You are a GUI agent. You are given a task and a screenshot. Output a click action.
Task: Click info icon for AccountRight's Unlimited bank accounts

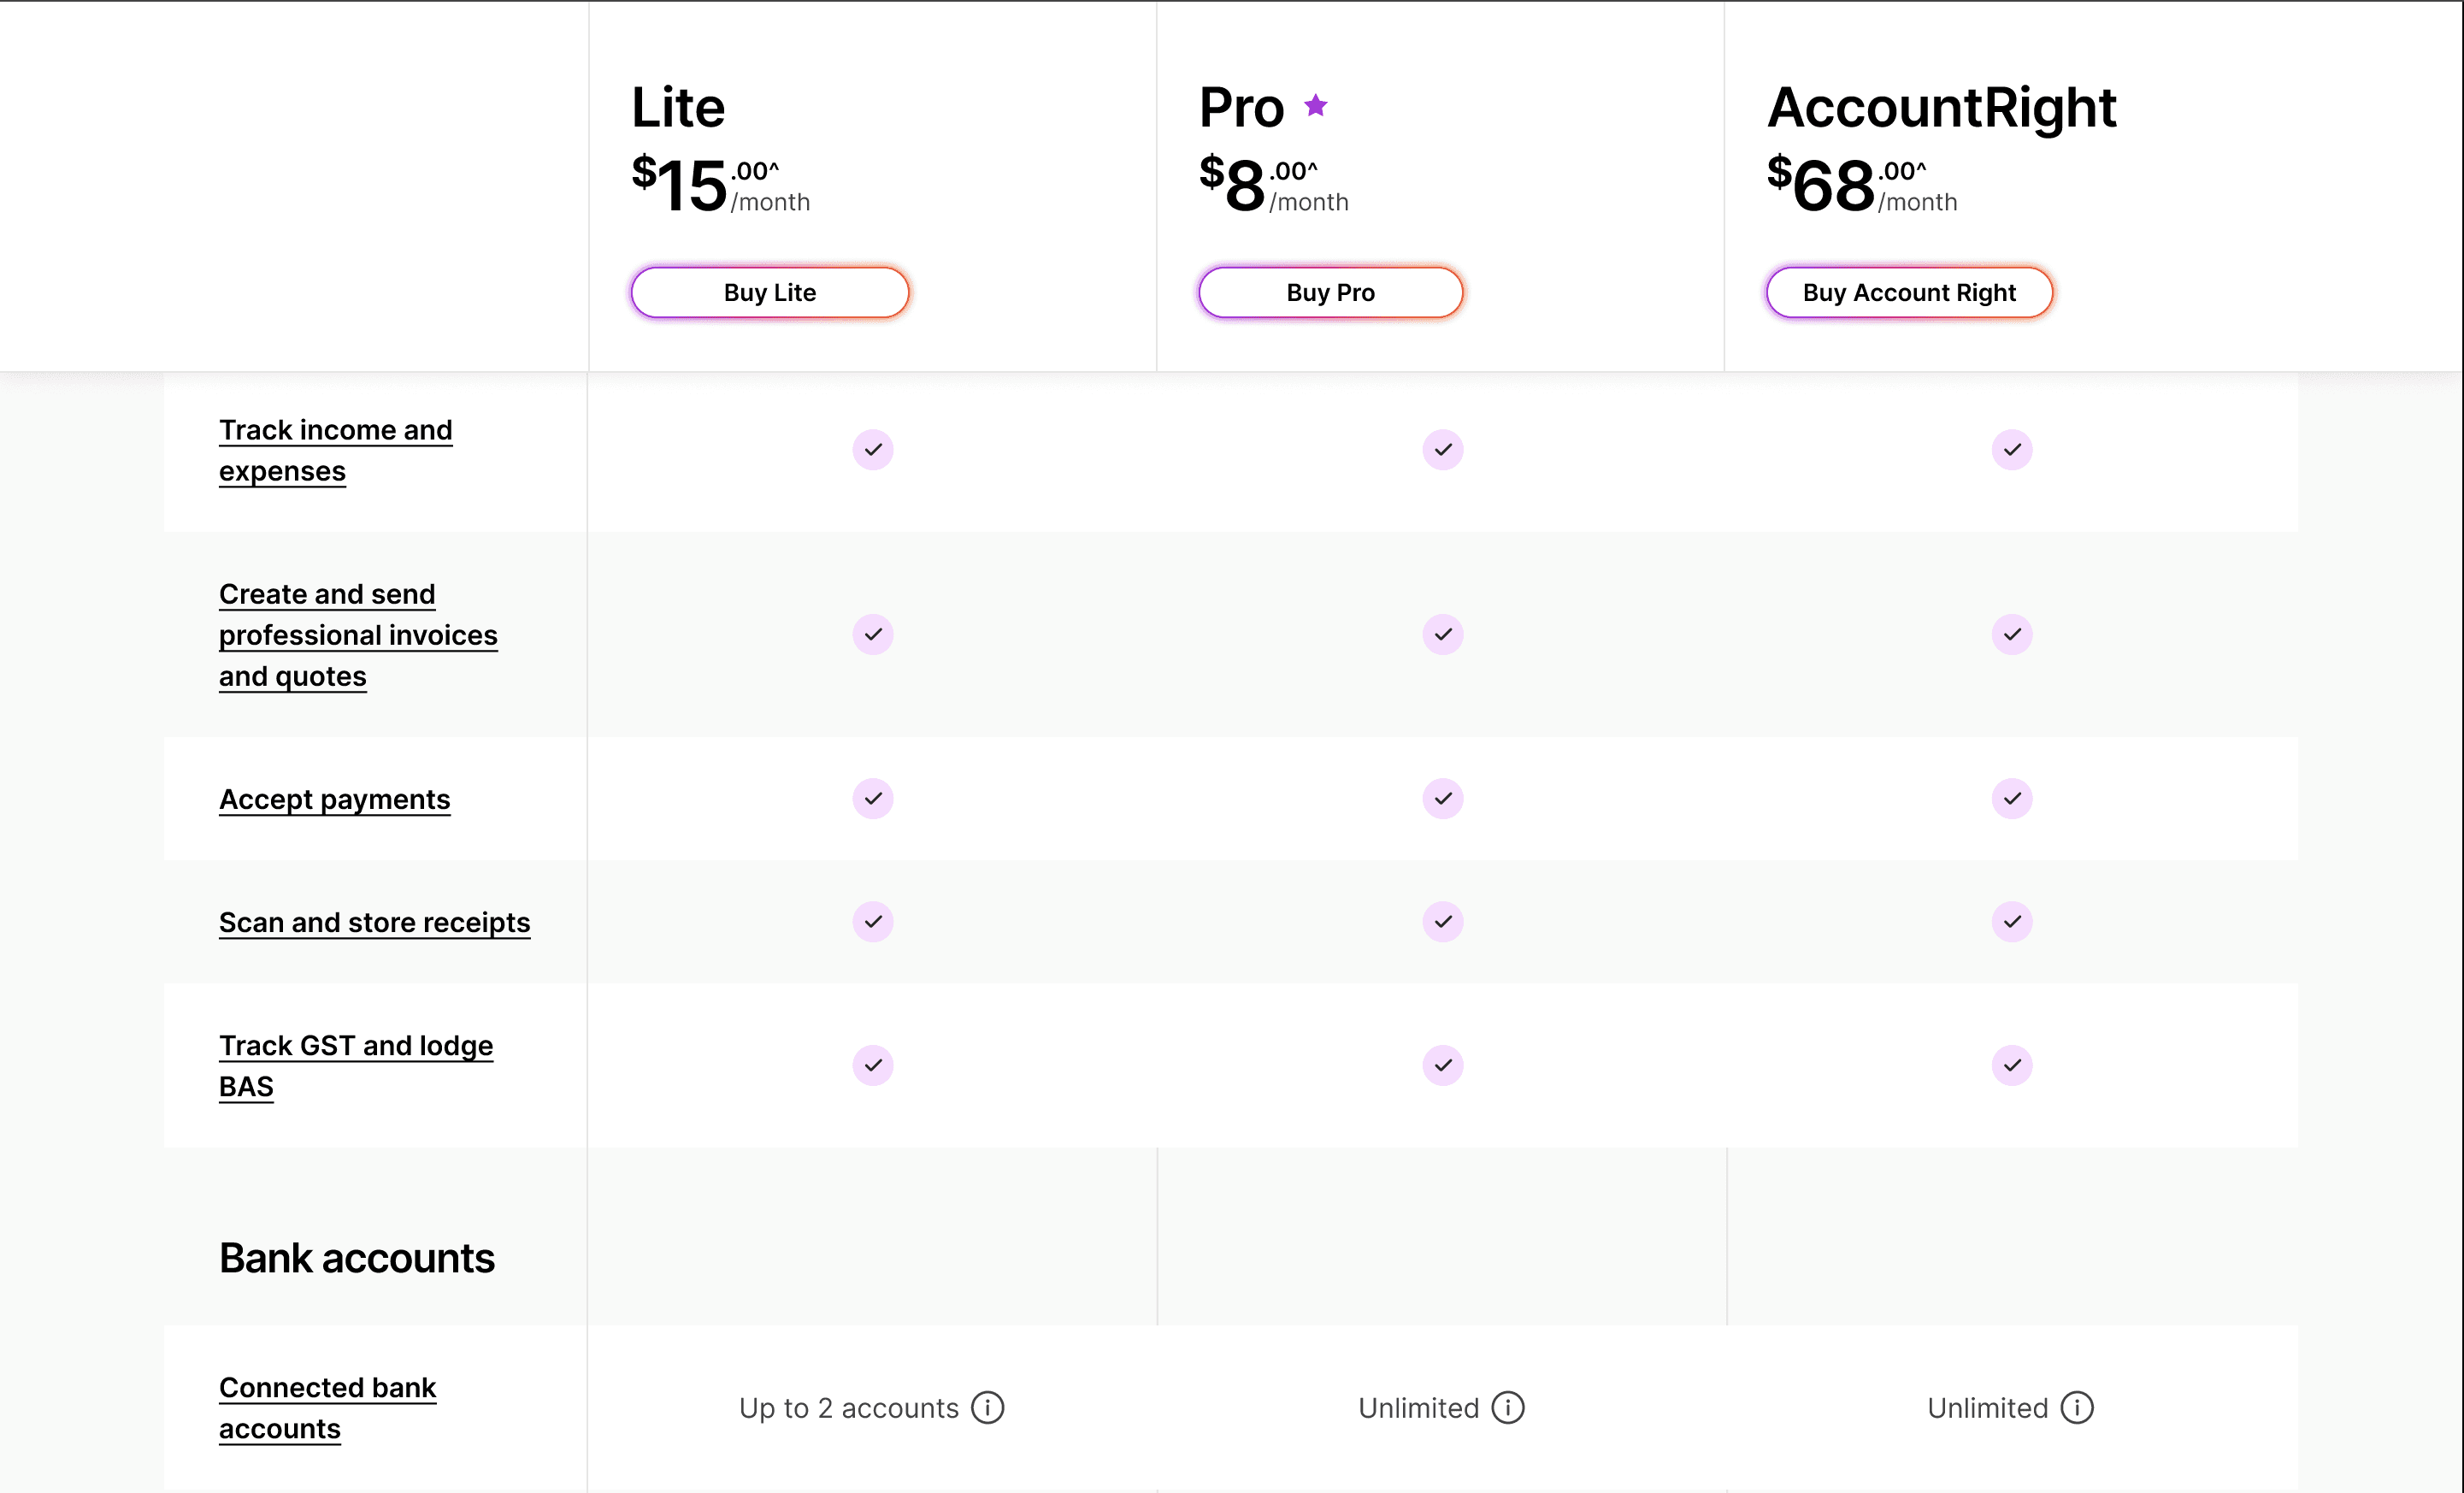tap(2076, 1407)
